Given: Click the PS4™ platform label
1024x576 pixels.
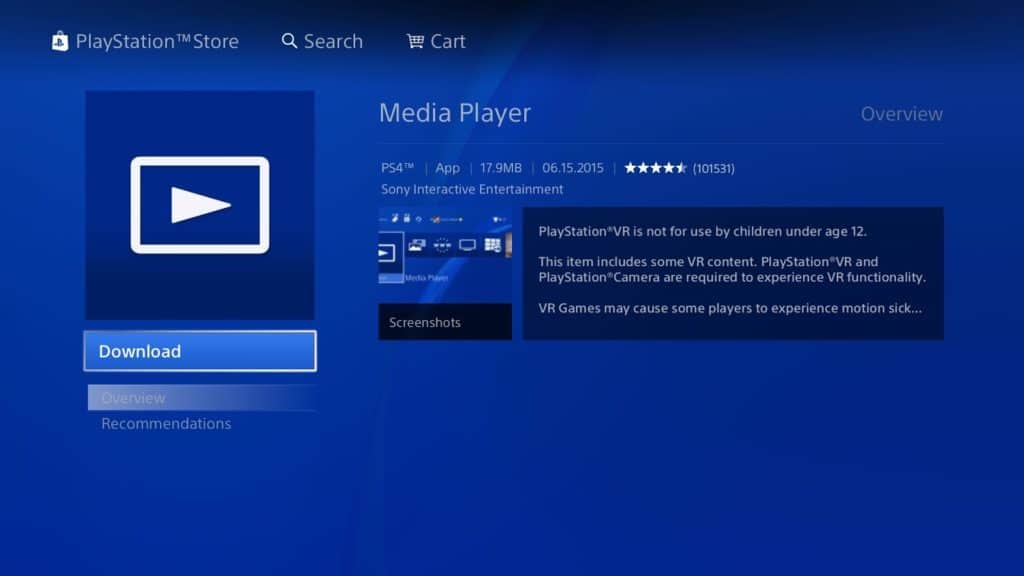Looking at the screenshot, I should [x=397, y=168].
